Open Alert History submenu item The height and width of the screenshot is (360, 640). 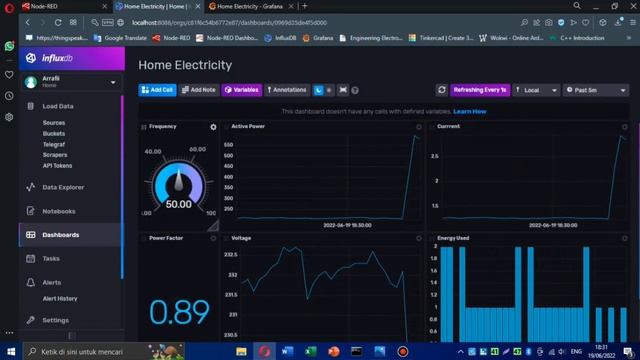click(60, 298)
